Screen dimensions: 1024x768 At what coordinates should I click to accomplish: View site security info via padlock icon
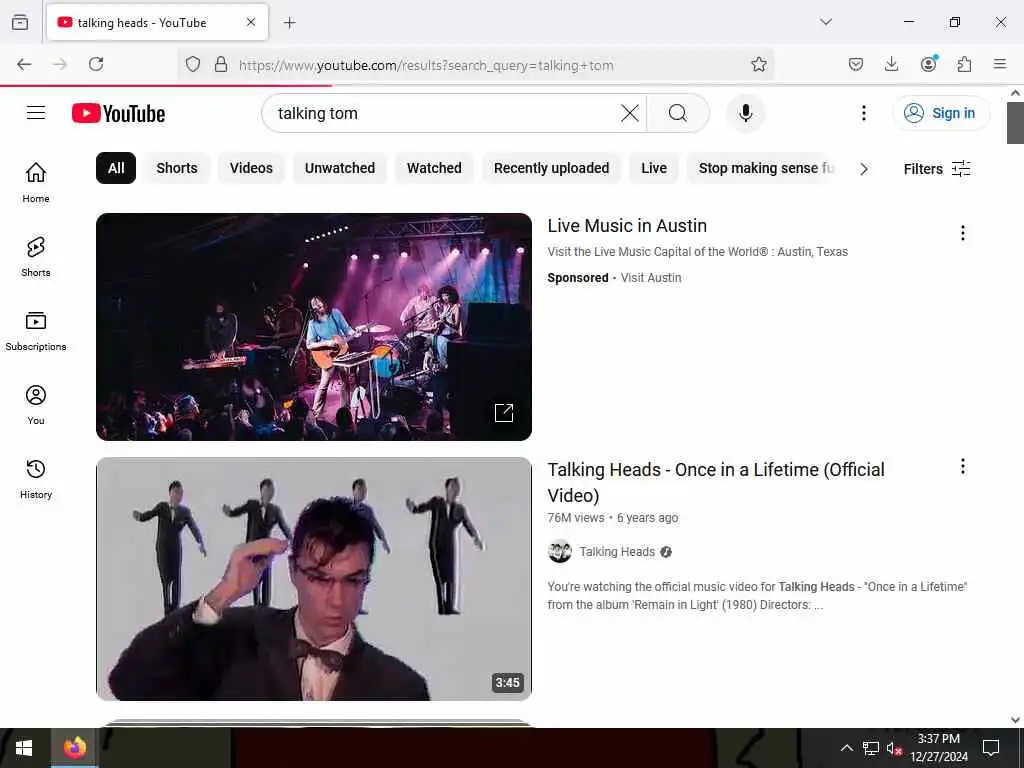(x=221, y=64)
